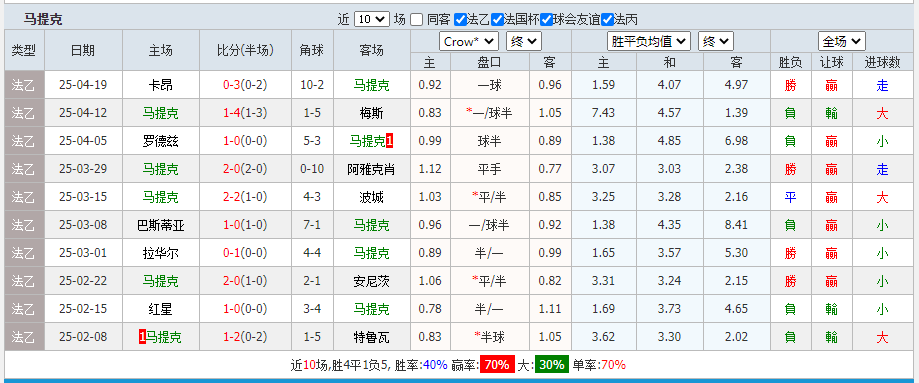919x383 pixels.
Task: Click handicap 一球 in the 25-04-19 row
Action: pos(489,85)
